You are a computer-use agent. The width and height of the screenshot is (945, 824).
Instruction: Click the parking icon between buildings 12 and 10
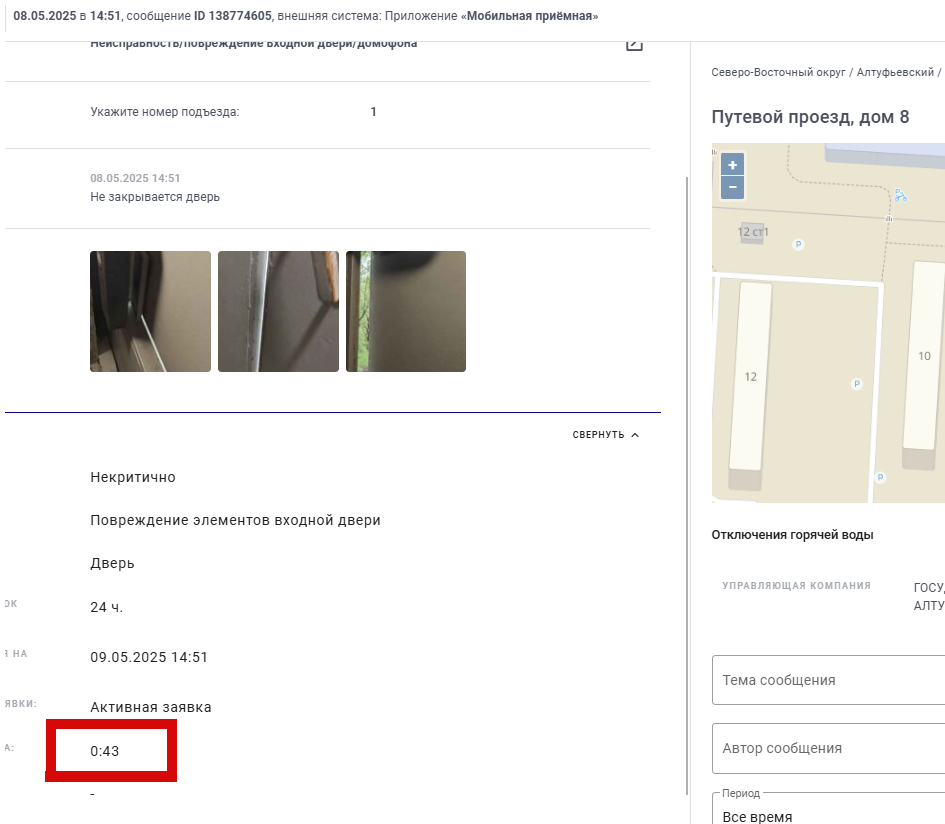[x=856, y=384]
